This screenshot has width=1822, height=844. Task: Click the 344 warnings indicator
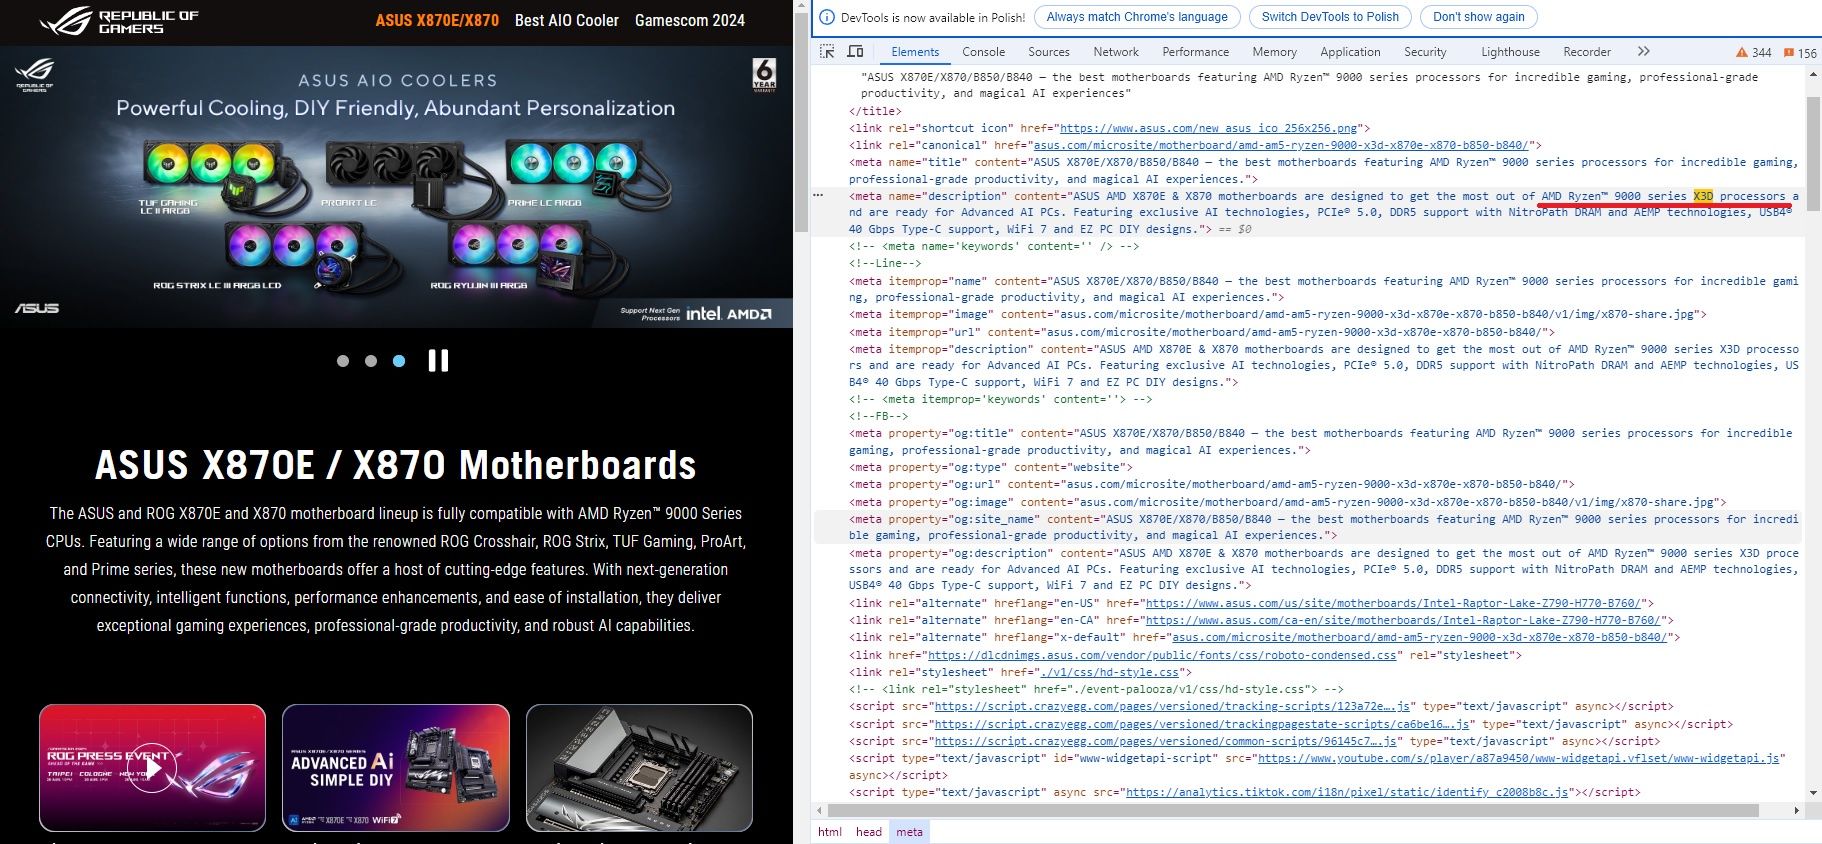(x=1754, y=53)
